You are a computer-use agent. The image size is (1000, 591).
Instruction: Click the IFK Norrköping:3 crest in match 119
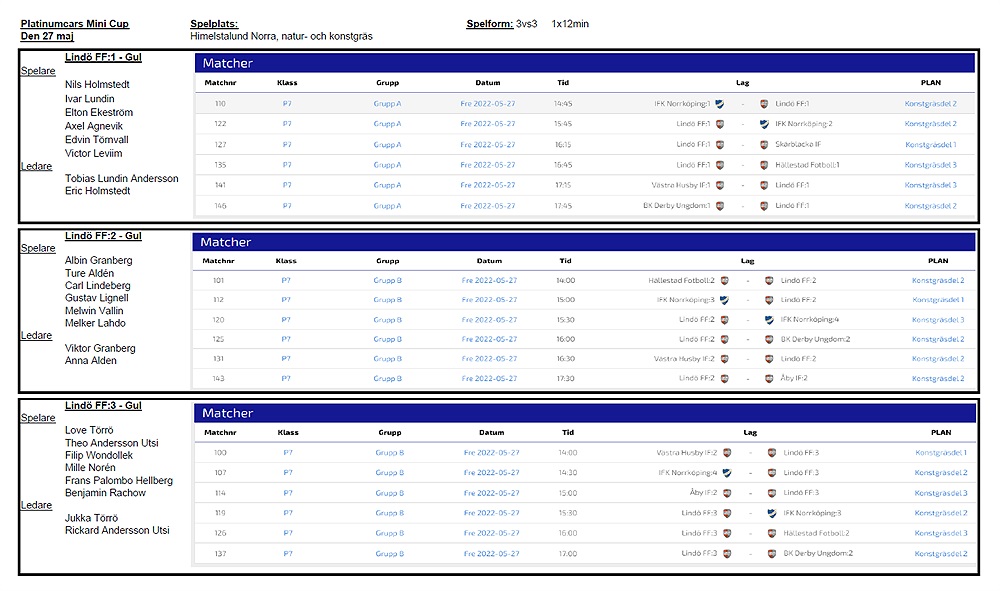point(772,513)
